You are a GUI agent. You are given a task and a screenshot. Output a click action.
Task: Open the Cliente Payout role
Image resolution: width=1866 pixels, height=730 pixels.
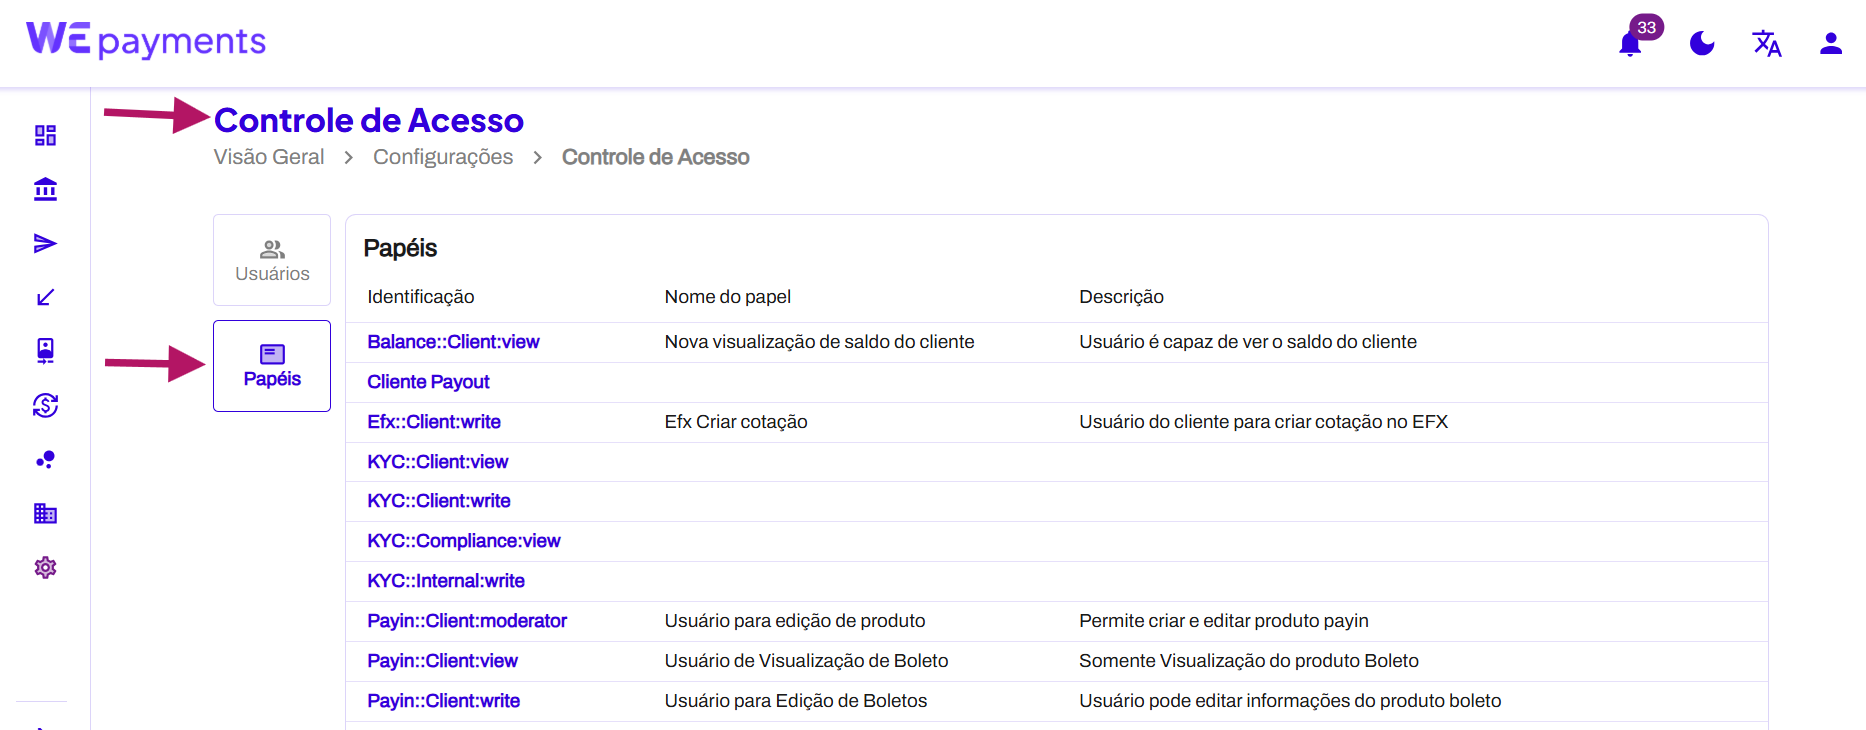pyautogui.click(x=428, y=382)
